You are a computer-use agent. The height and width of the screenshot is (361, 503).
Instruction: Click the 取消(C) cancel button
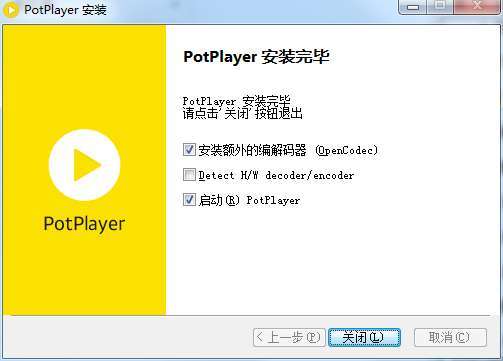(x=450, y=337)
